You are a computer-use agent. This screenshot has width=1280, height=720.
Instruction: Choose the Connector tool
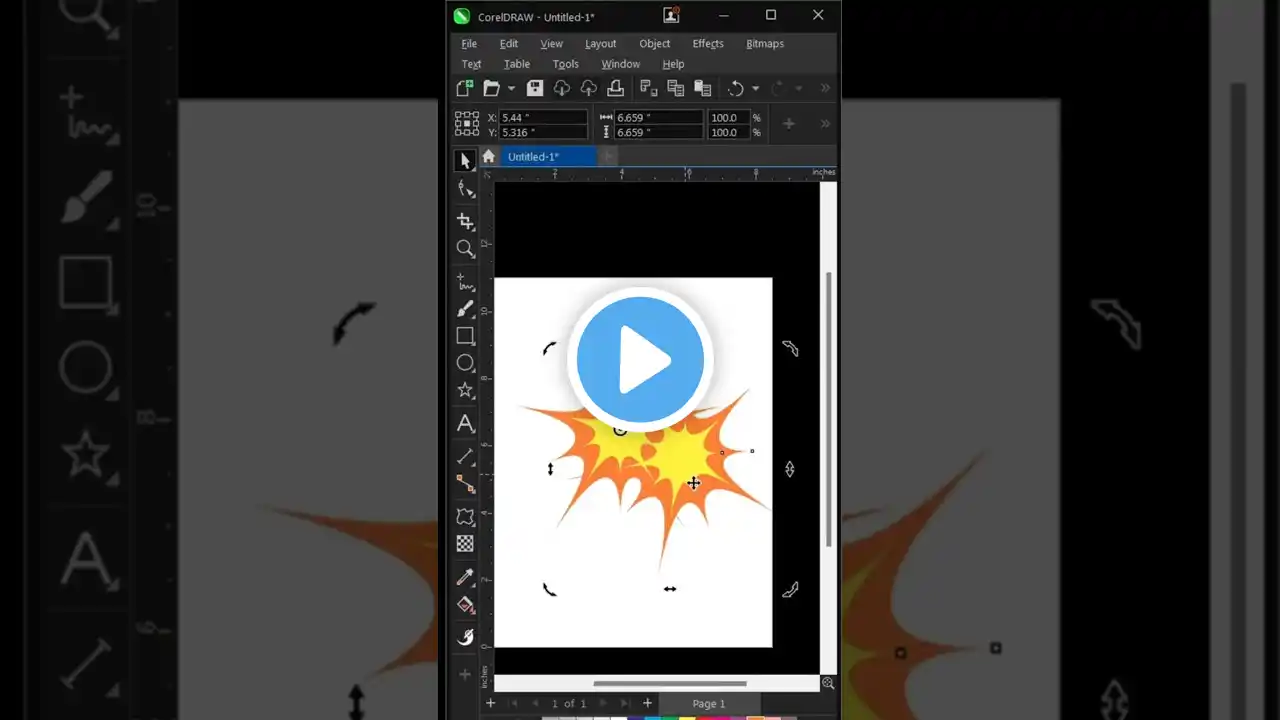pos(465,483)
